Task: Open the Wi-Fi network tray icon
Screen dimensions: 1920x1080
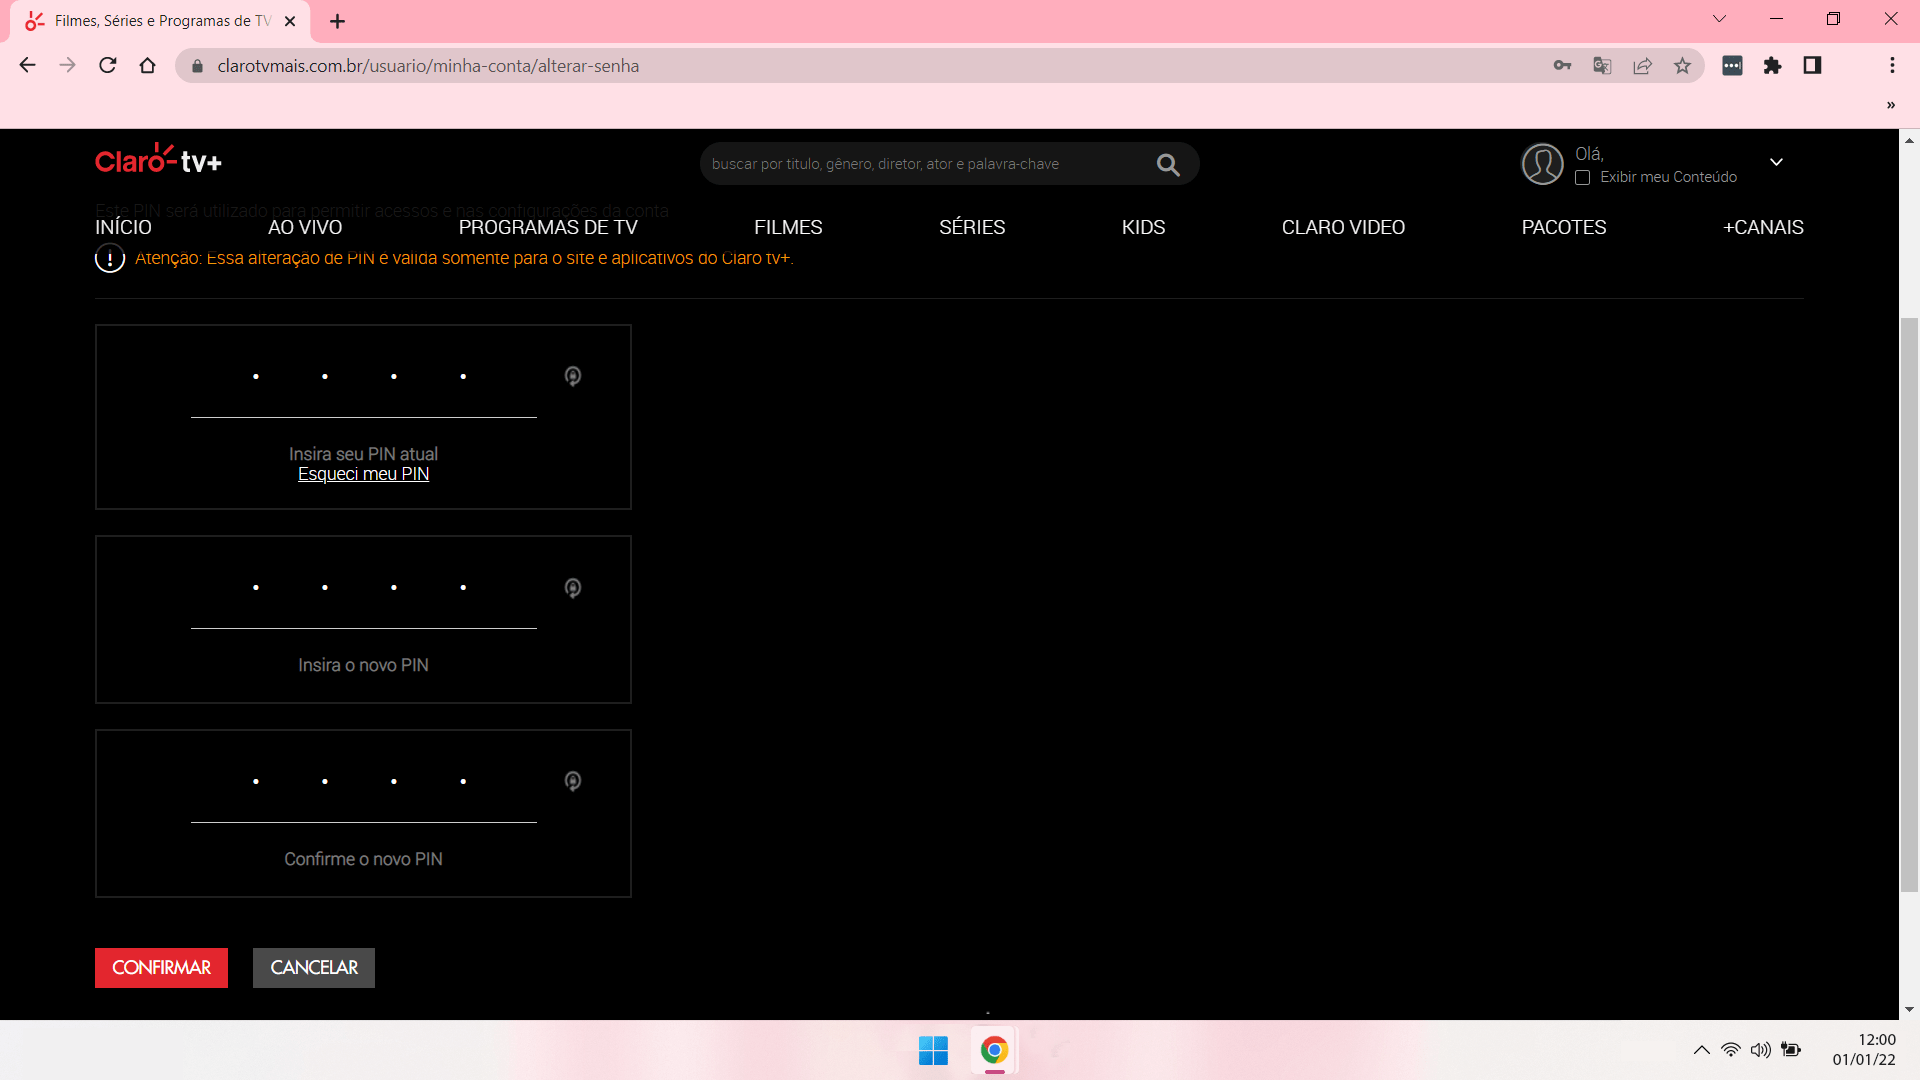Action: [1731, 1050]
